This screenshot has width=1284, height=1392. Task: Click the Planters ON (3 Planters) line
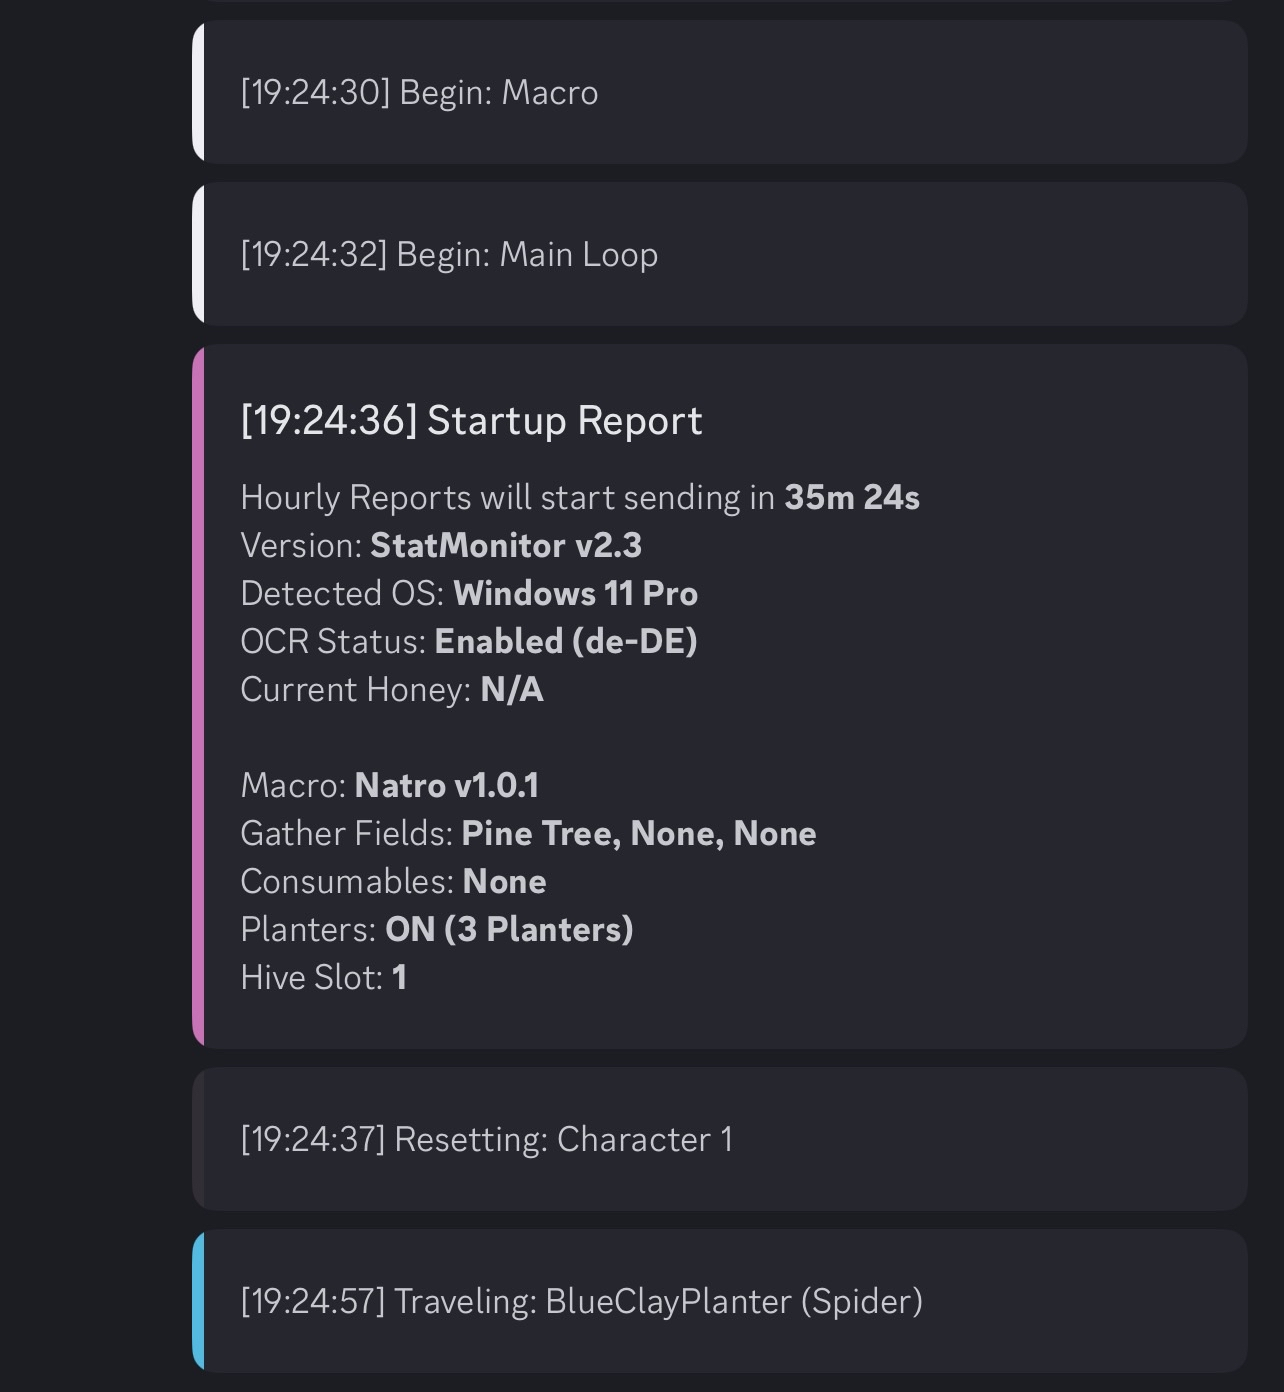pyautogui.click(x=436, y=930)
